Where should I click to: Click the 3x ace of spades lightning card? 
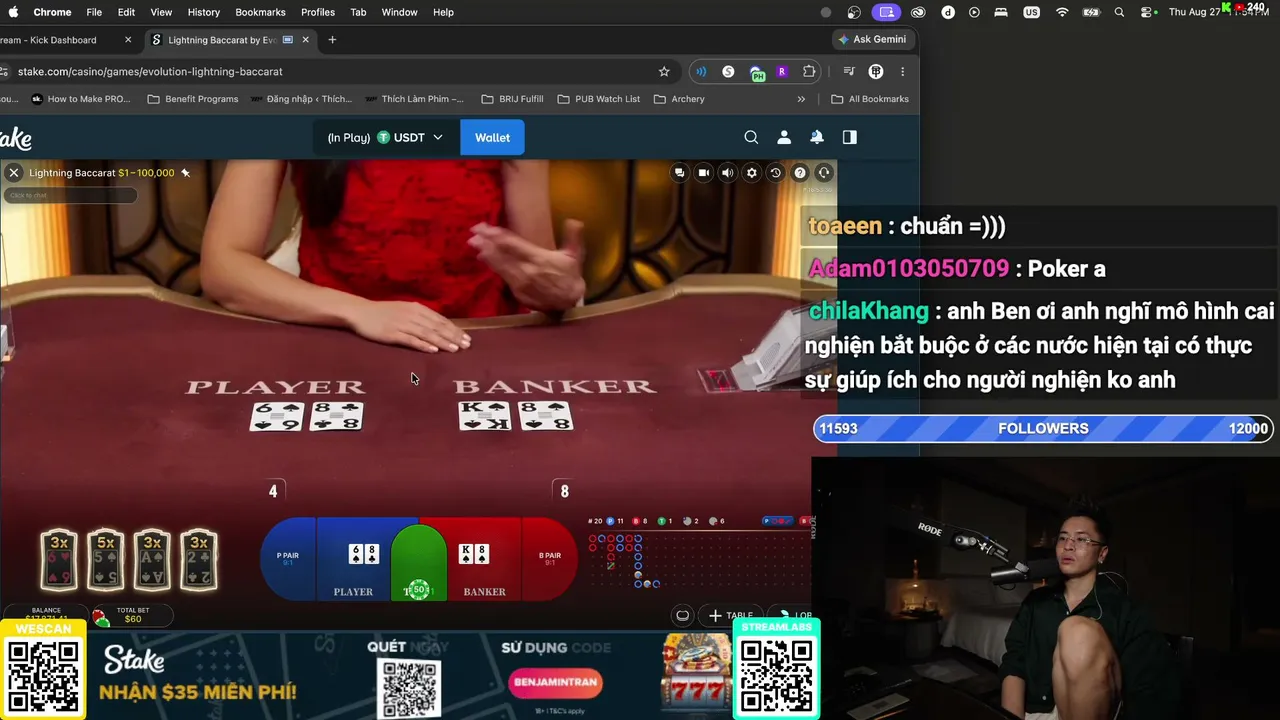tap(152, 560)
